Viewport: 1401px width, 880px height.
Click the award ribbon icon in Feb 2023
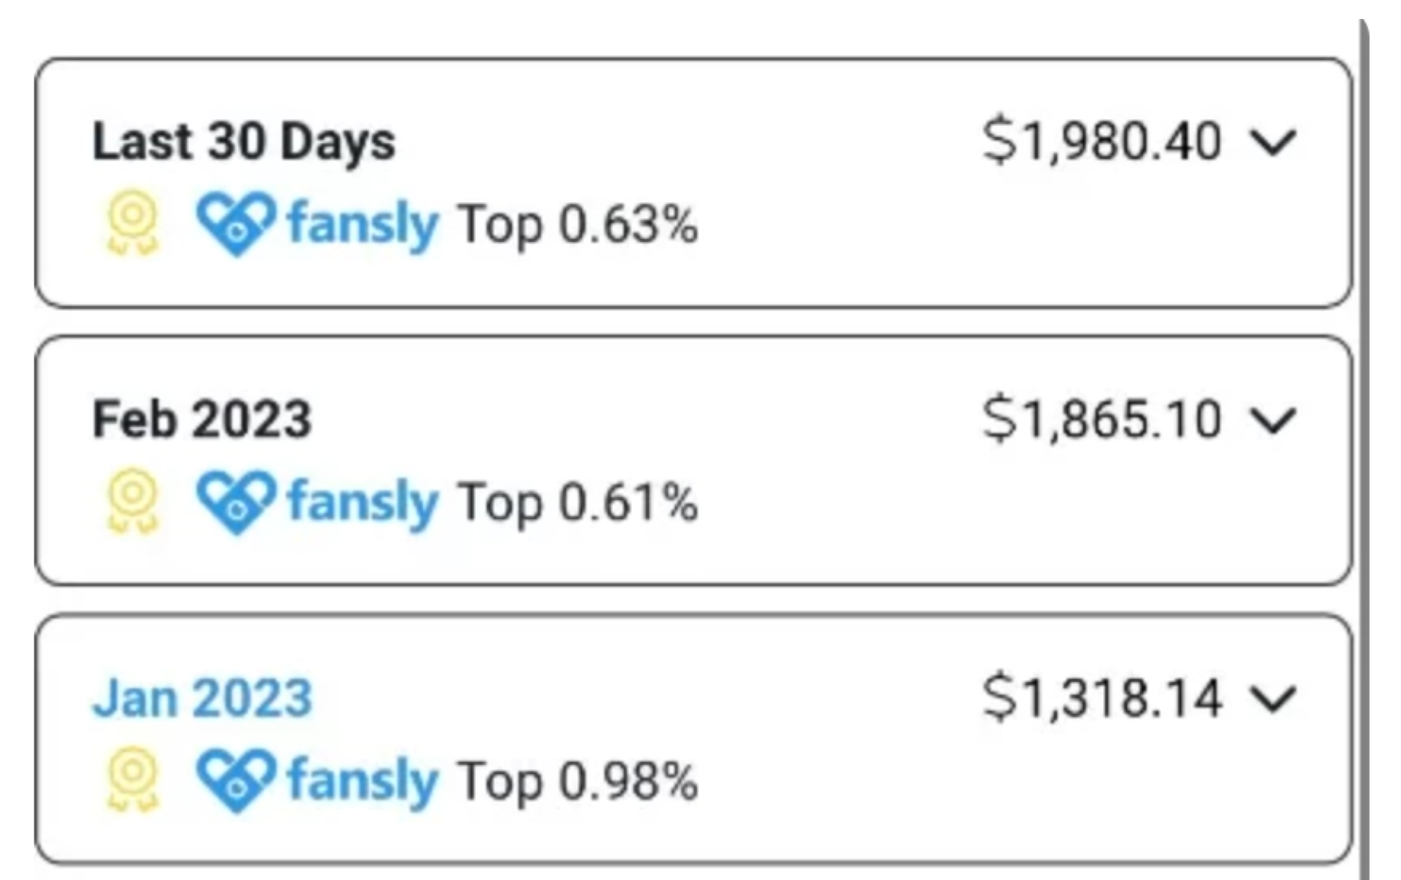[x=133, y=502]
